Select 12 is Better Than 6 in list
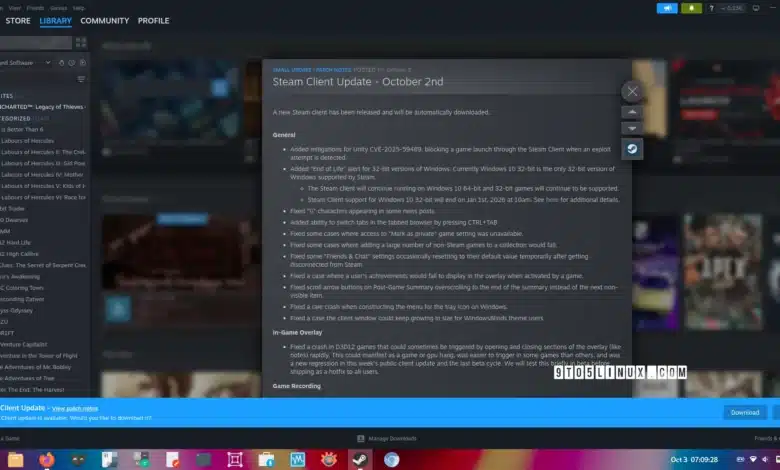Image resolution: width=780 pixels, height=470 pixels. (22, 129)
